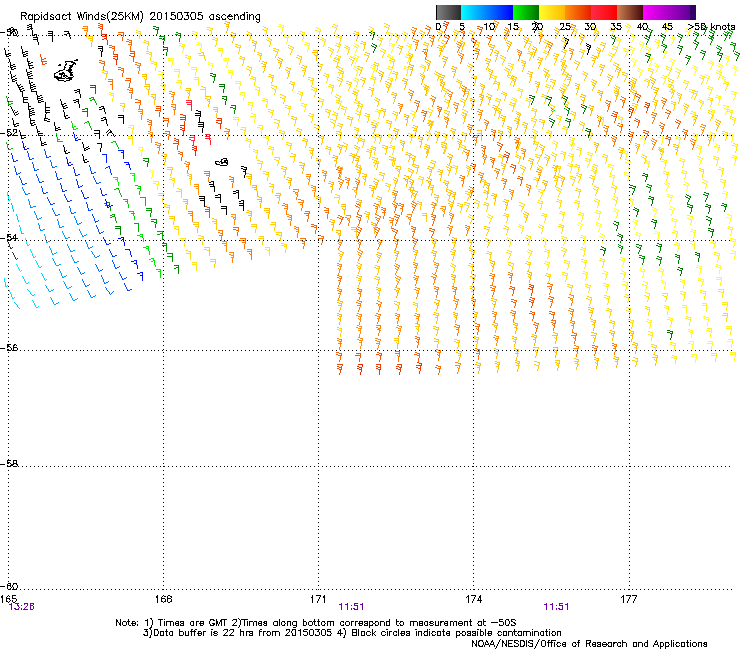Click the note line about 'Times are GMT'
740x650 pixels.
(316, 623)
